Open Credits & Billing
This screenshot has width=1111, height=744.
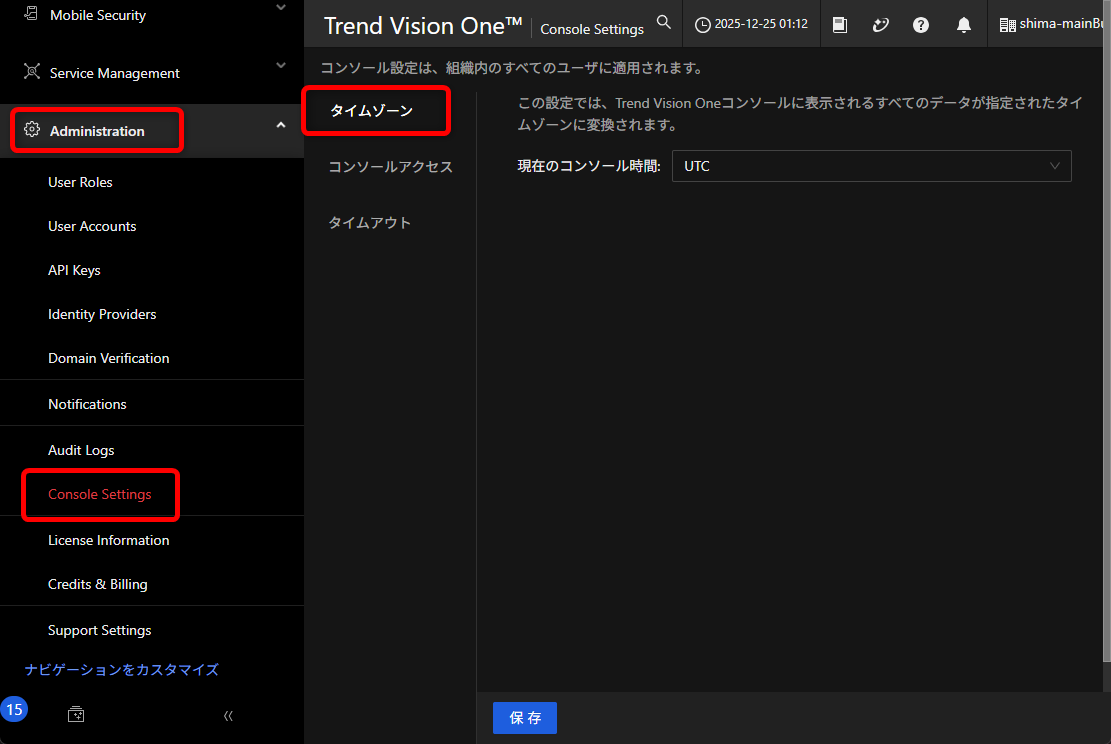point(98,584)
